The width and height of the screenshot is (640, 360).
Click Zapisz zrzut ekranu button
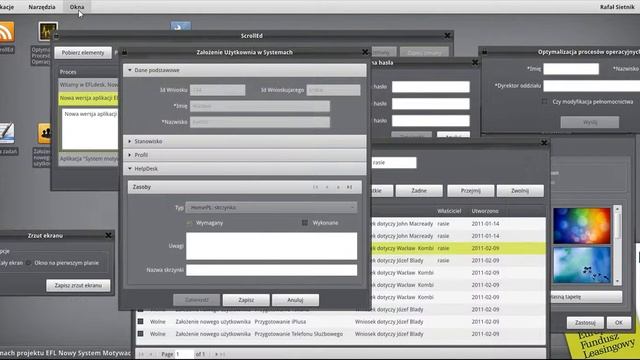tap(78, 285)
